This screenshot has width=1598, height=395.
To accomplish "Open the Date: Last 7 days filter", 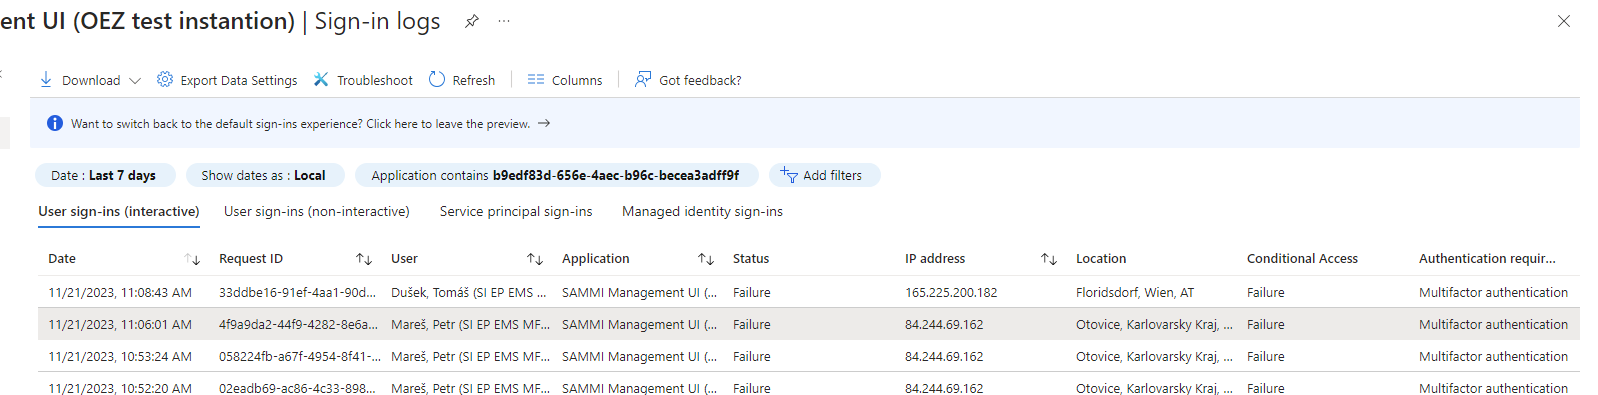I will click(x=105, y=175).
